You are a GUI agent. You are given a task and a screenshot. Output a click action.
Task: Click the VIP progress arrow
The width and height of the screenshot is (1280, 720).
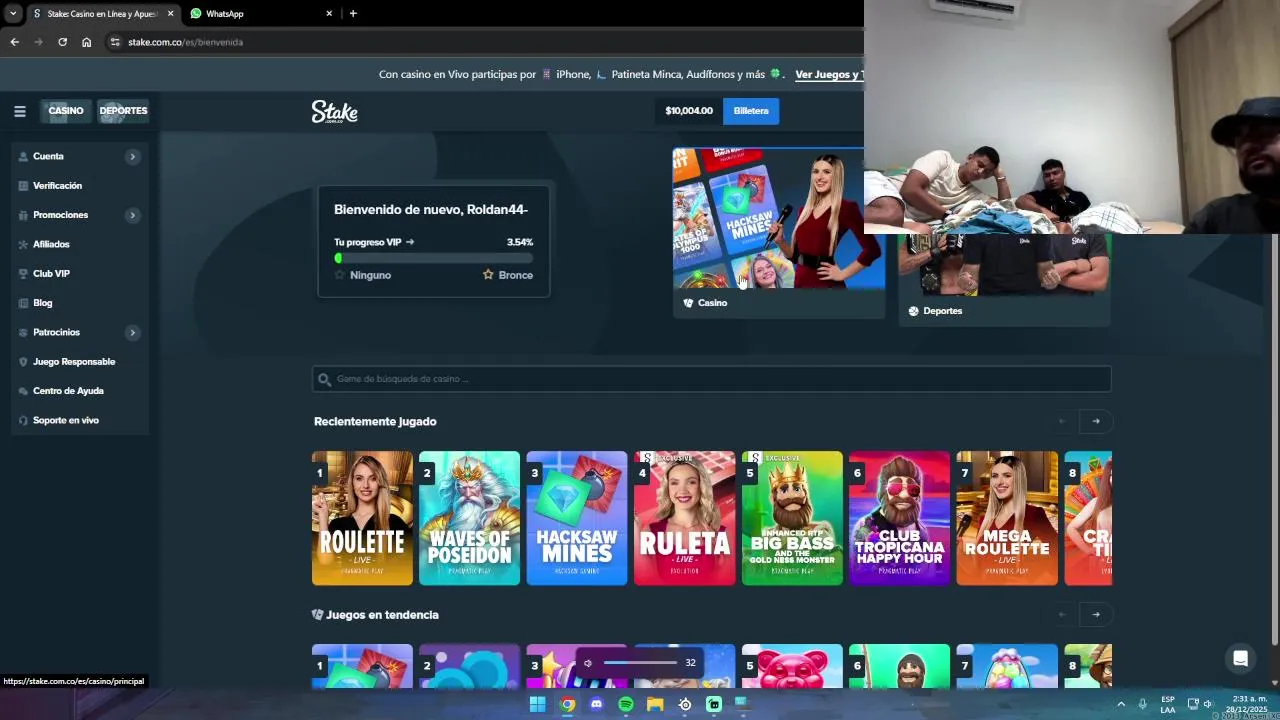[410, 242]
